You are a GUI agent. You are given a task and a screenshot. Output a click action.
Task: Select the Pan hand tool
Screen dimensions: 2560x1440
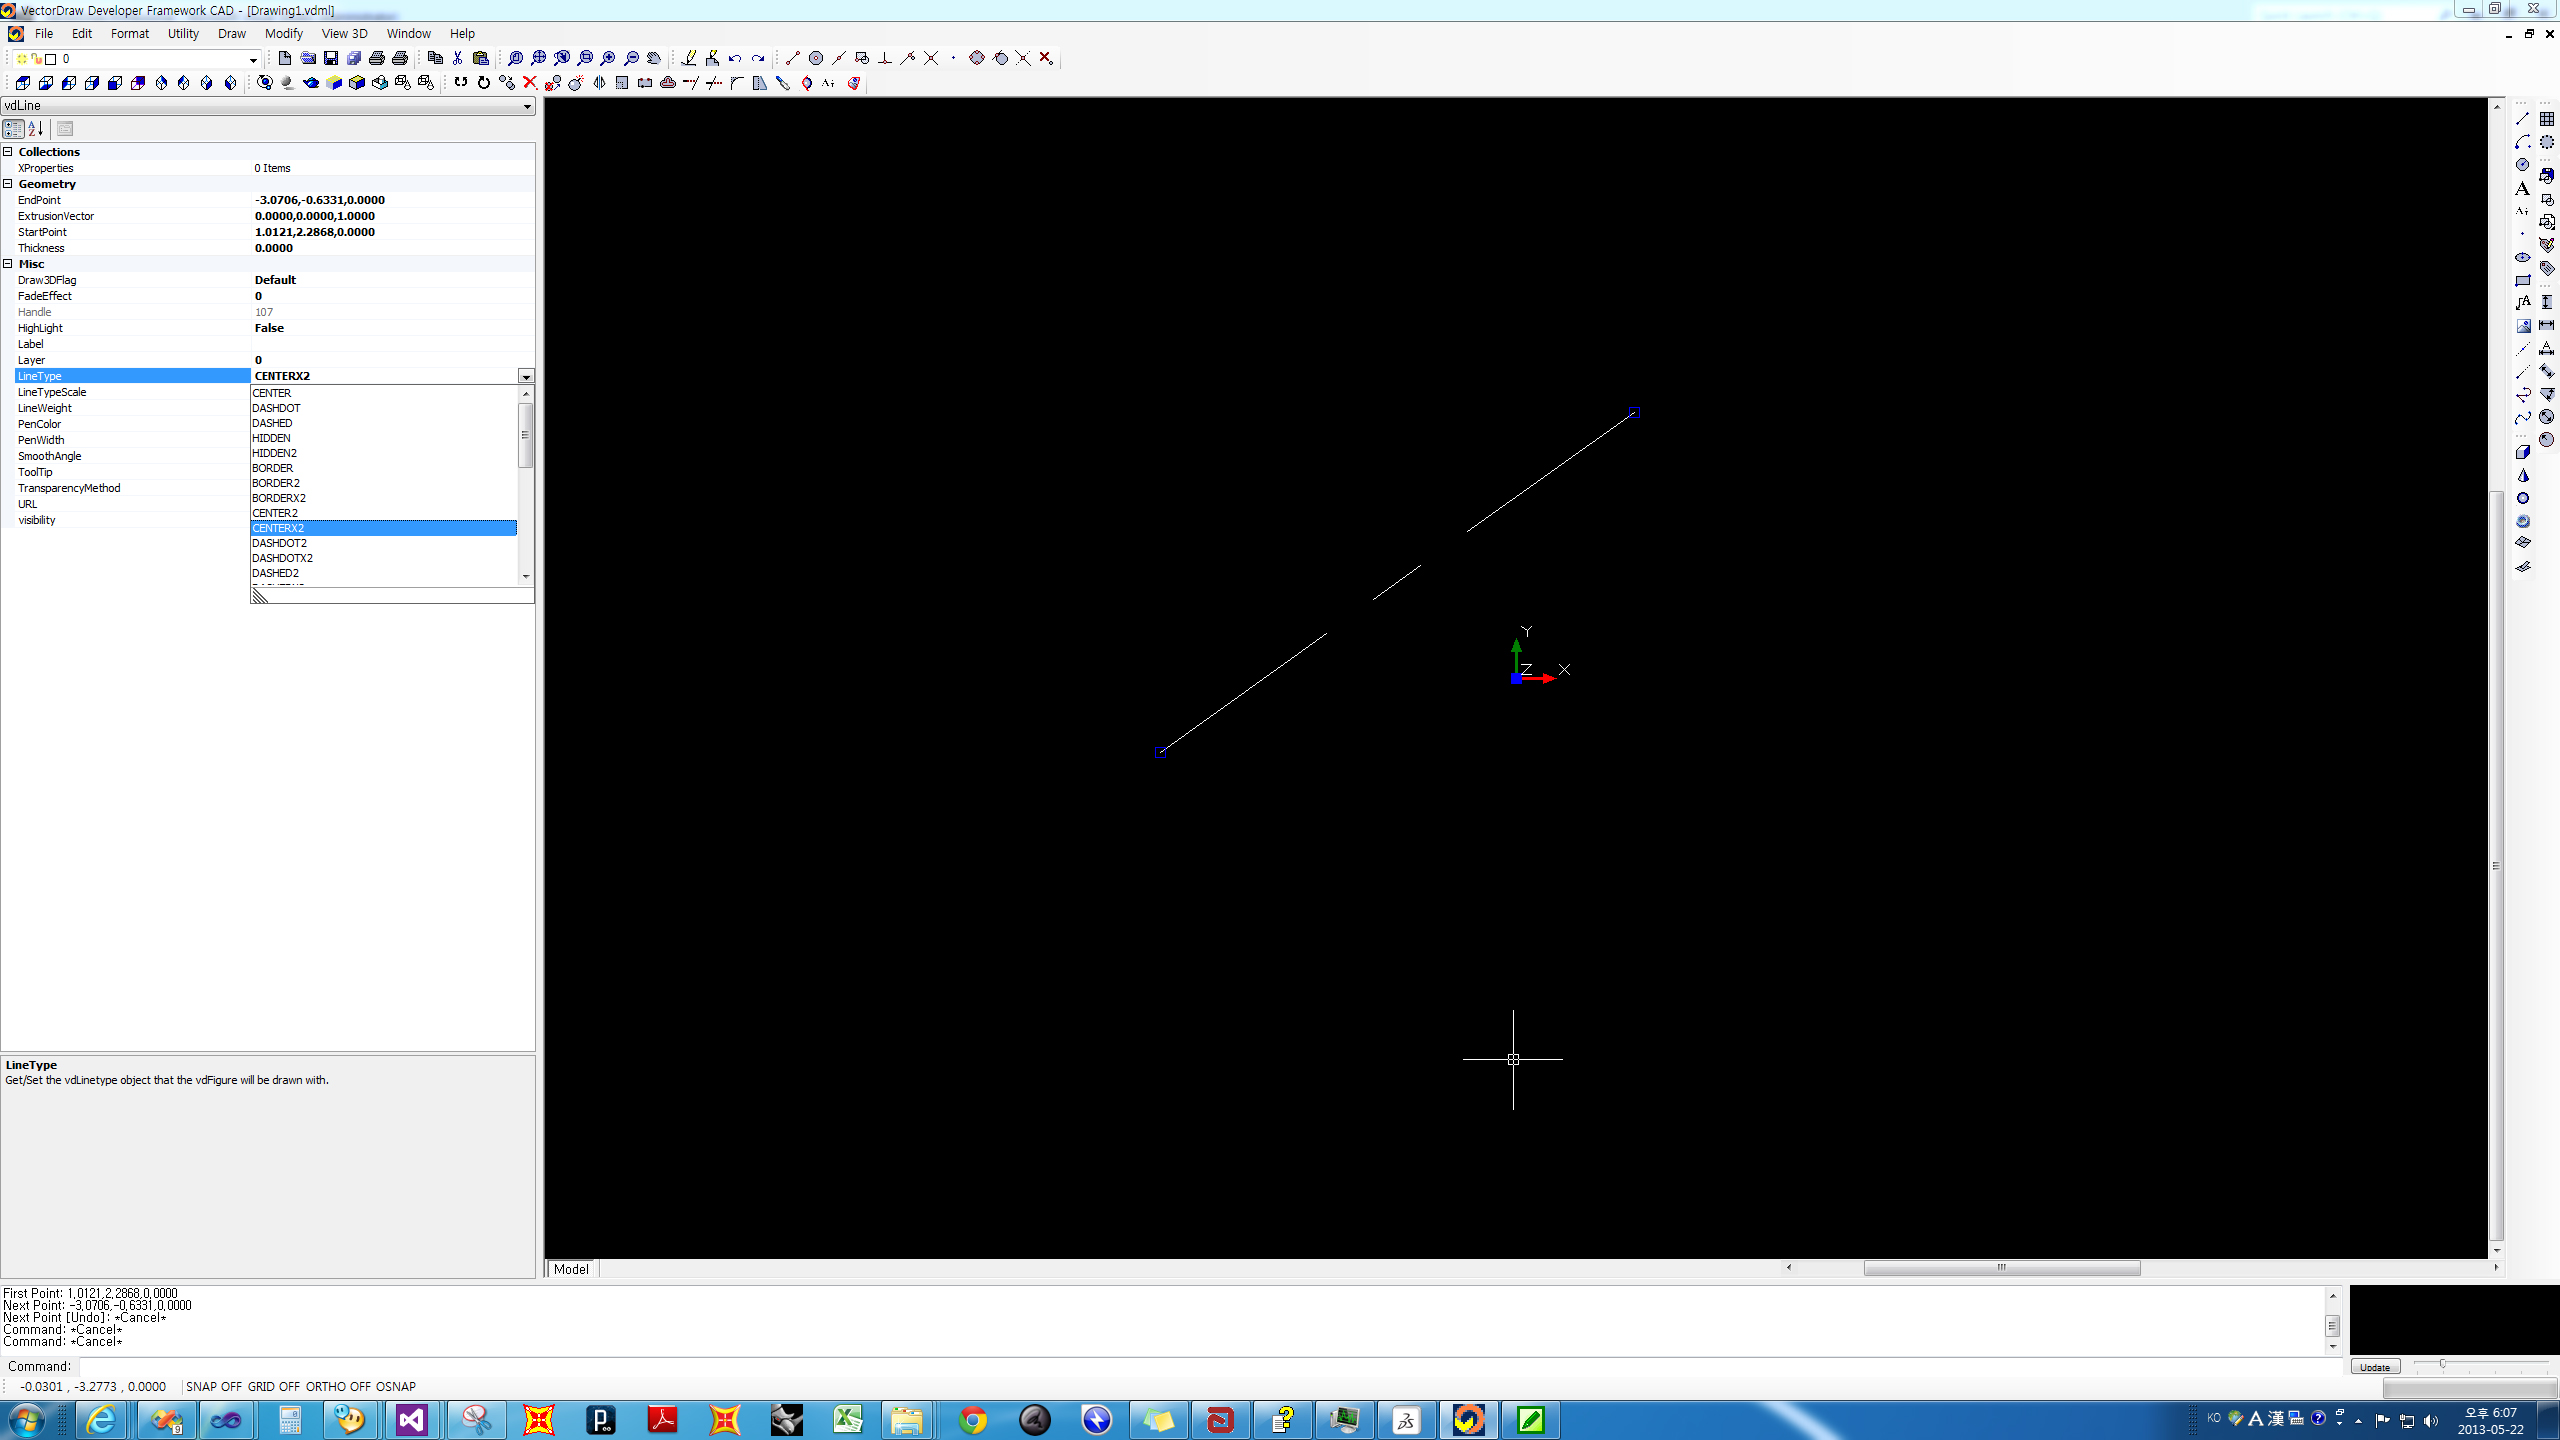(x=654, y=58)
